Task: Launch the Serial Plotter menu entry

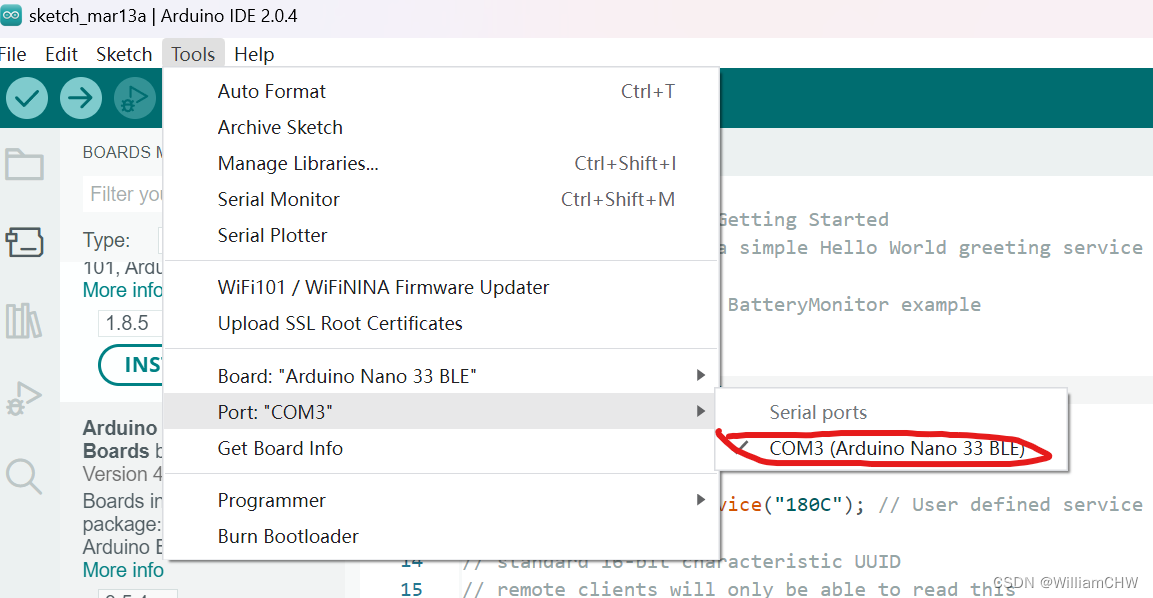Action: (441, 235)
